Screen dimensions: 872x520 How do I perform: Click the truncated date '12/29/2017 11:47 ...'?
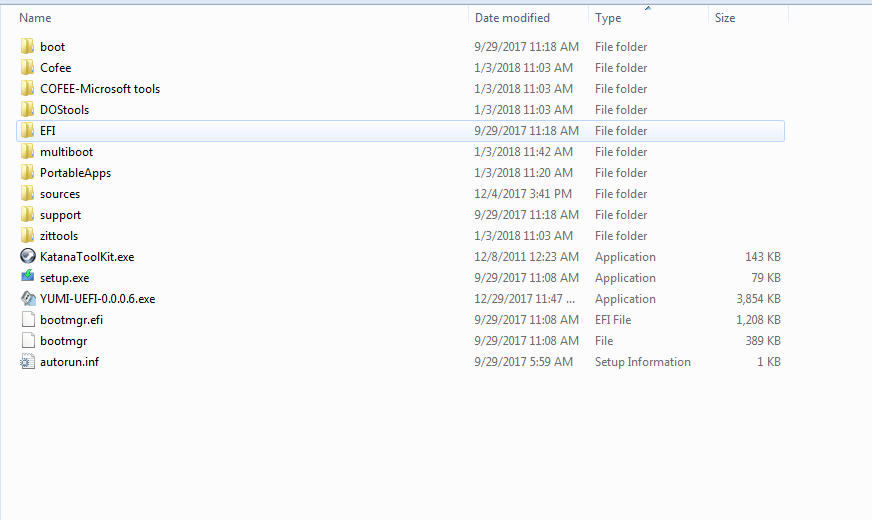coord(524,299)
